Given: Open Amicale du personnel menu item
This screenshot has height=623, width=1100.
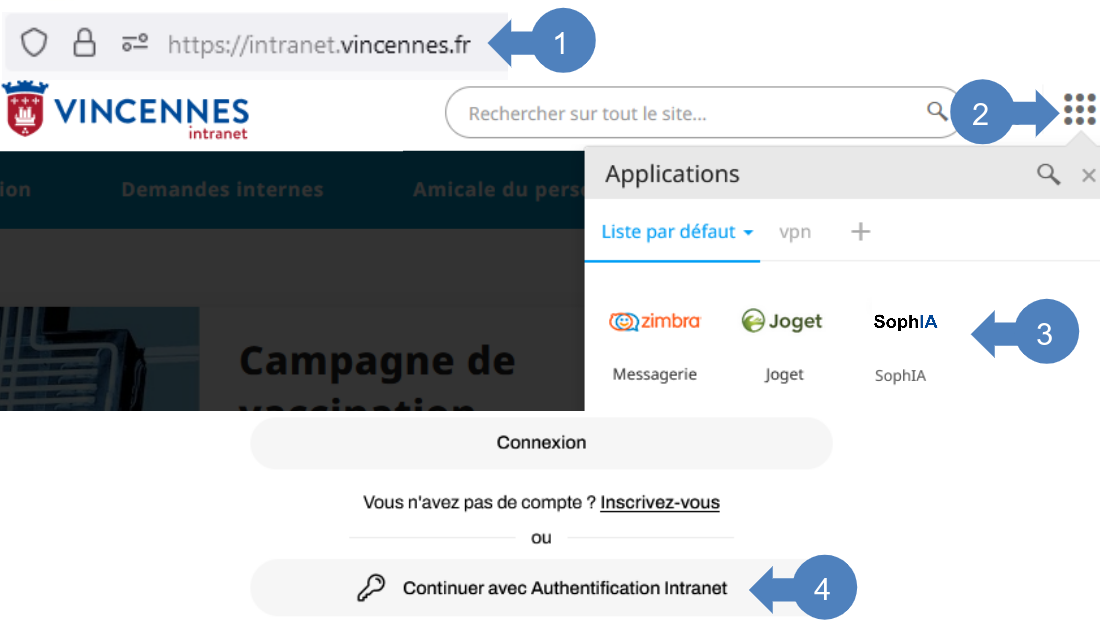Looking at the screenshot, I should coord(497,189).
